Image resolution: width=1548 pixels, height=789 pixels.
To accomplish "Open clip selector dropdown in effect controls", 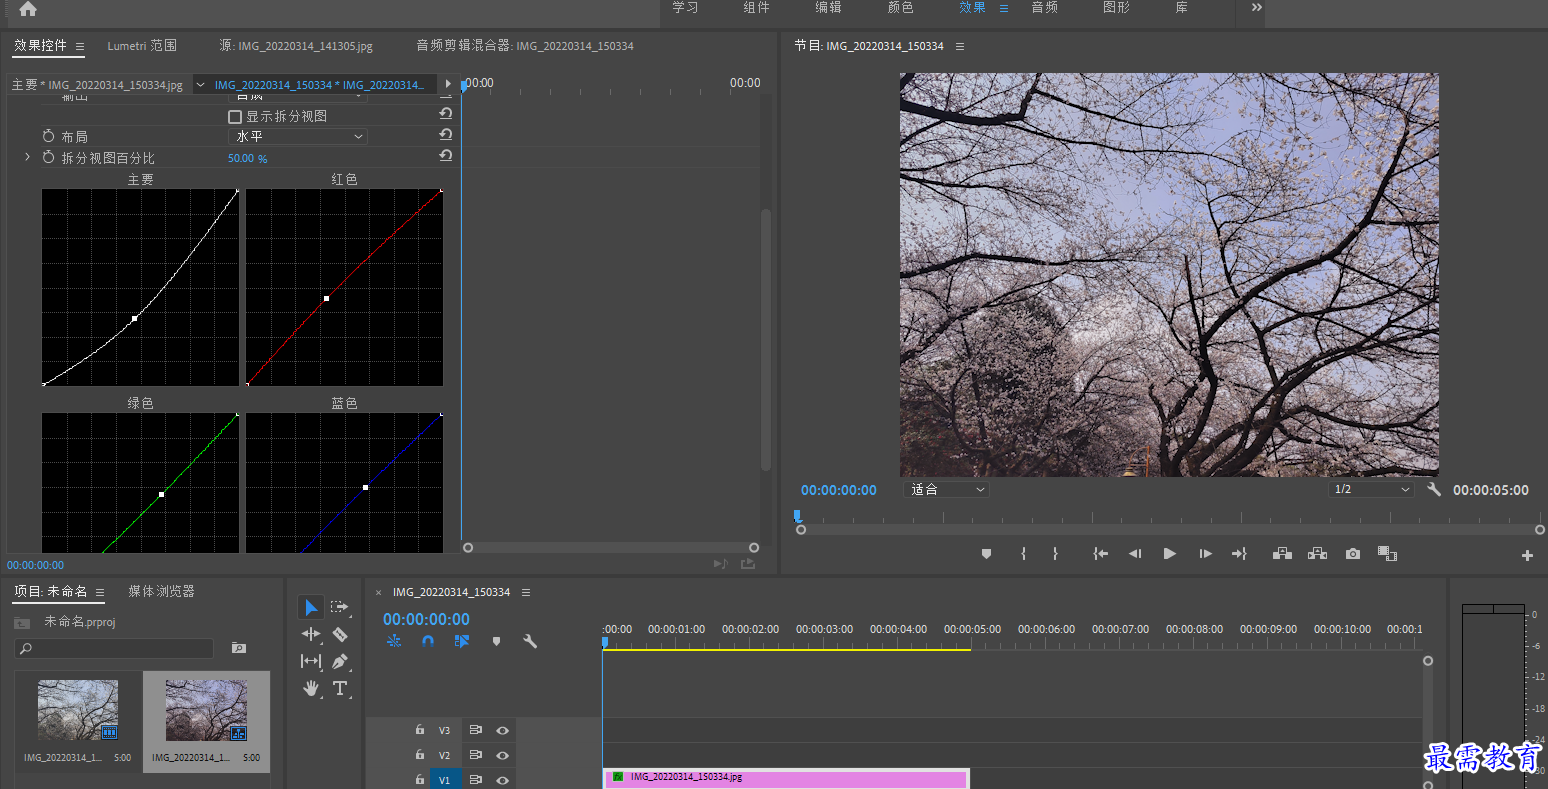I will [x=200, y=85].
